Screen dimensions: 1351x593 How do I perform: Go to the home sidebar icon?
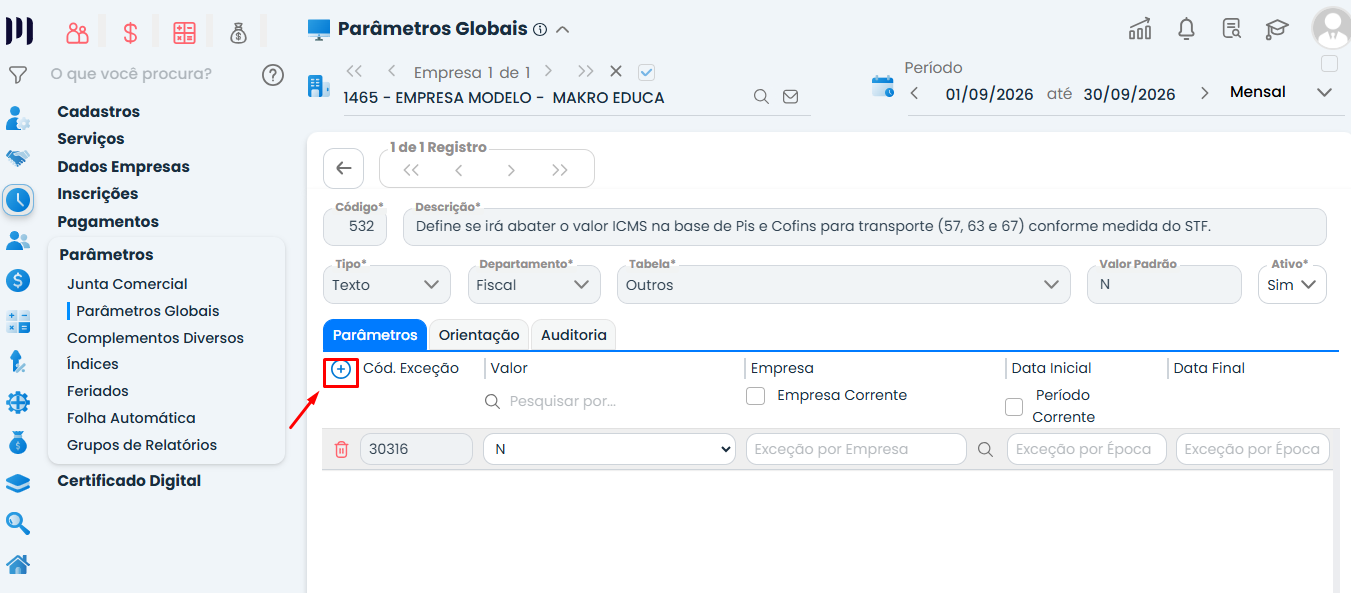(18, 565)
